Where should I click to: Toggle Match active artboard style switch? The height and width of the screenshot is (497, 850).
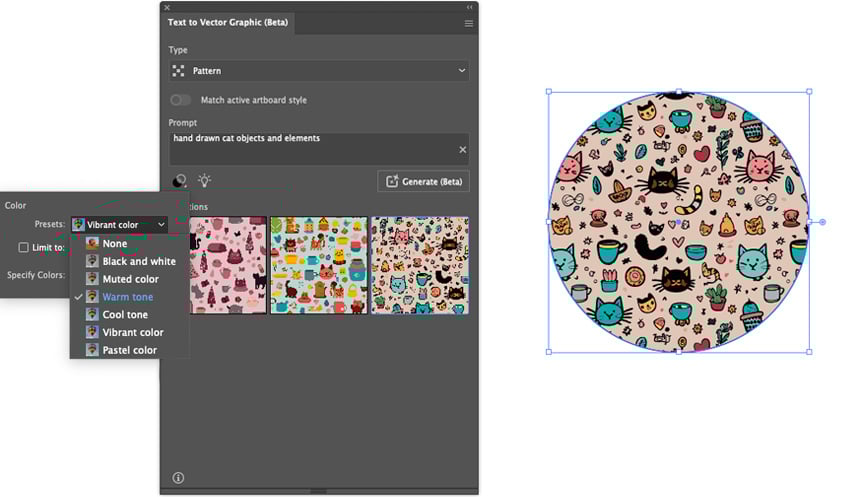[x=181, y=100]
